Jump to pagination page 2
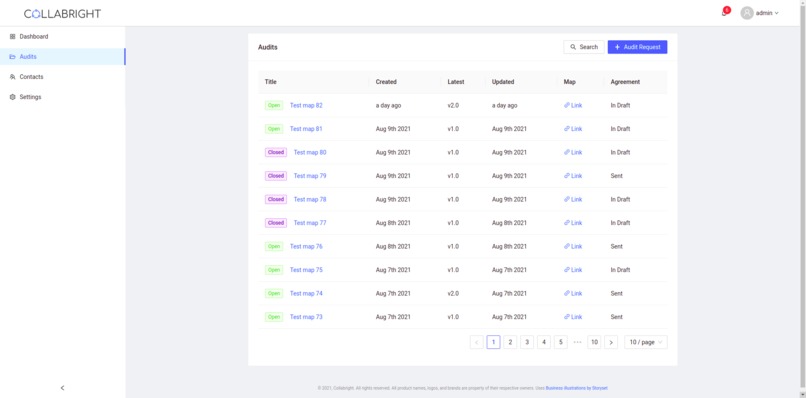 point(510,342)
